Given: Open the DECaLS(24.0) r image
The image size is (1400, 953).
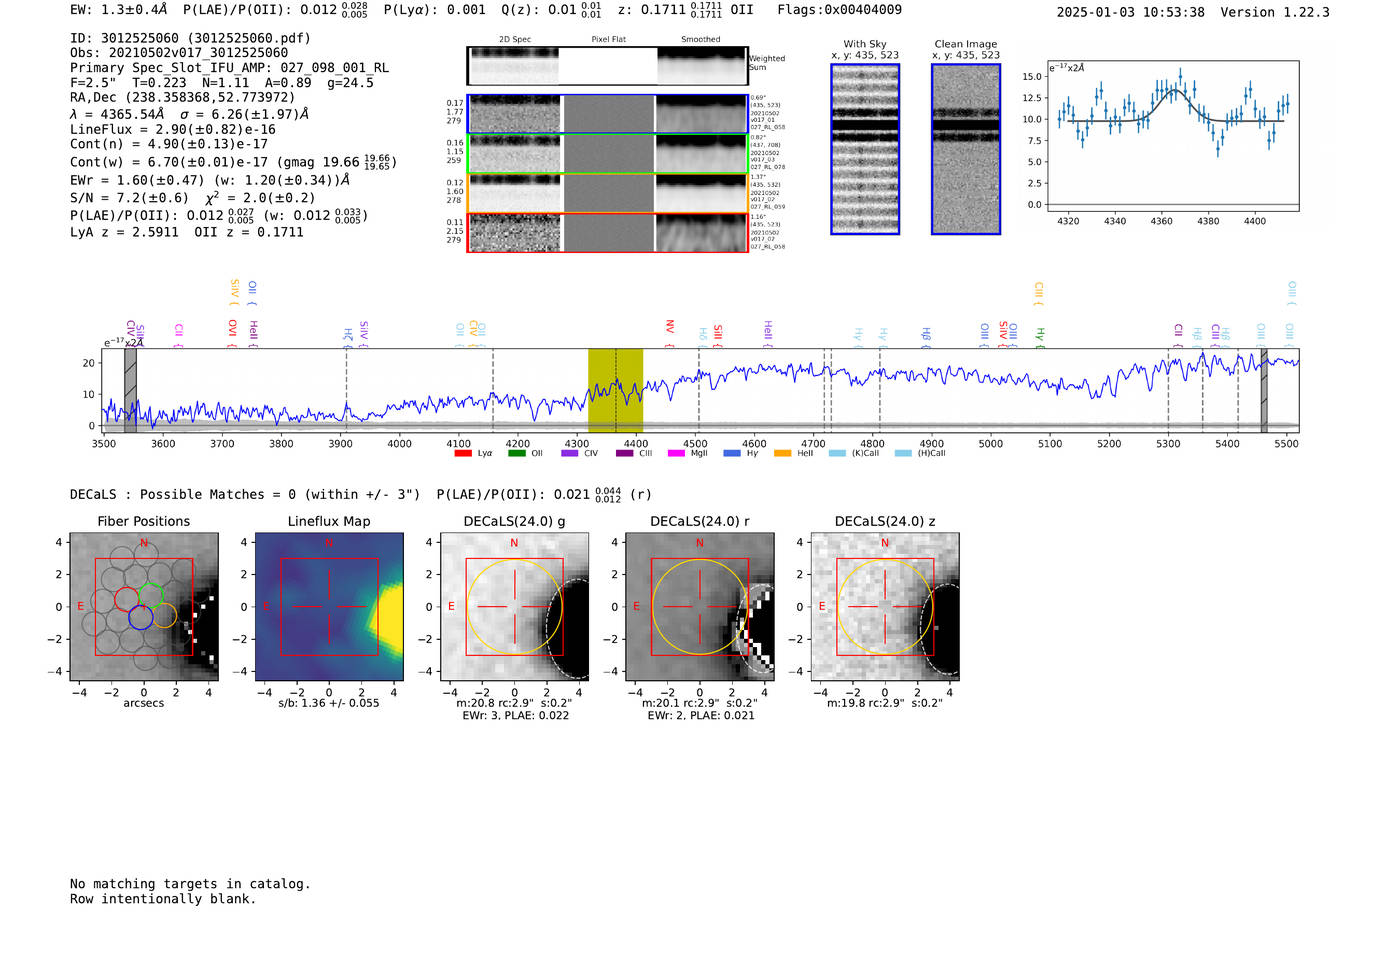Looking at the screenshot, I should click(x=700, y=607).
